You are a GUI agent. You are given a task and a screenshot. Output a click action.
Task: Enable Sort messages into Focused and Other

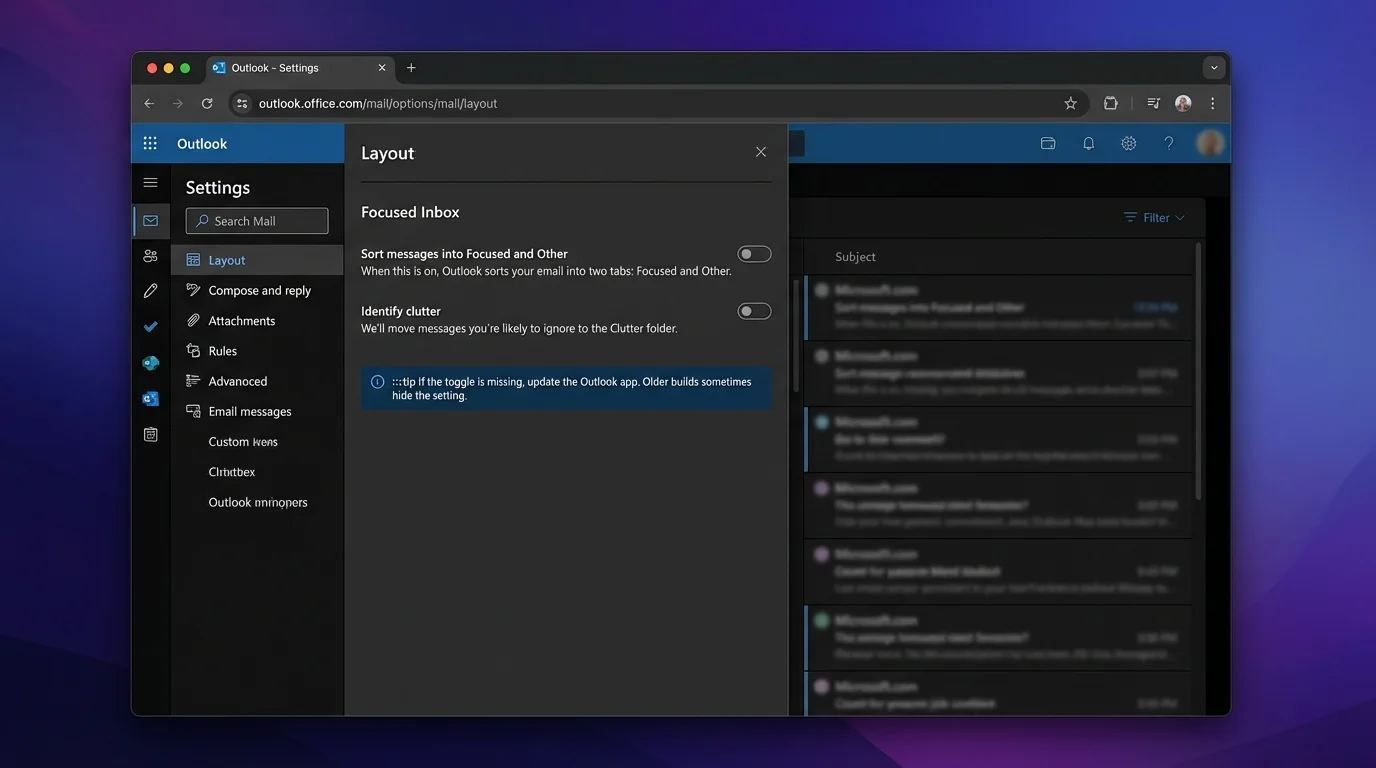[754, 253]
